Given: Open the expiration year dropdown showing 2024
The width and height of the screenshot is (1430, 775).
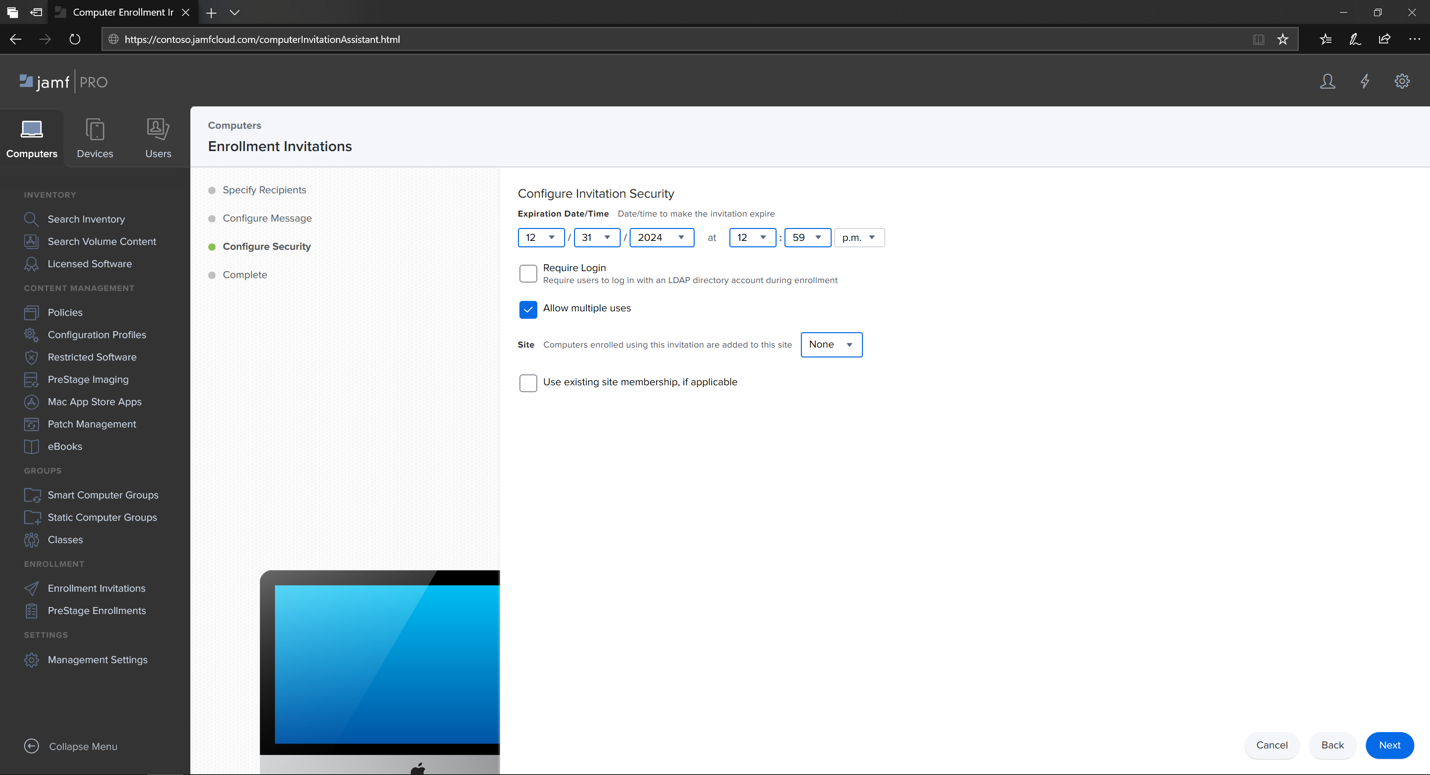Looking at the screenshot, I should tap(661, 238).
